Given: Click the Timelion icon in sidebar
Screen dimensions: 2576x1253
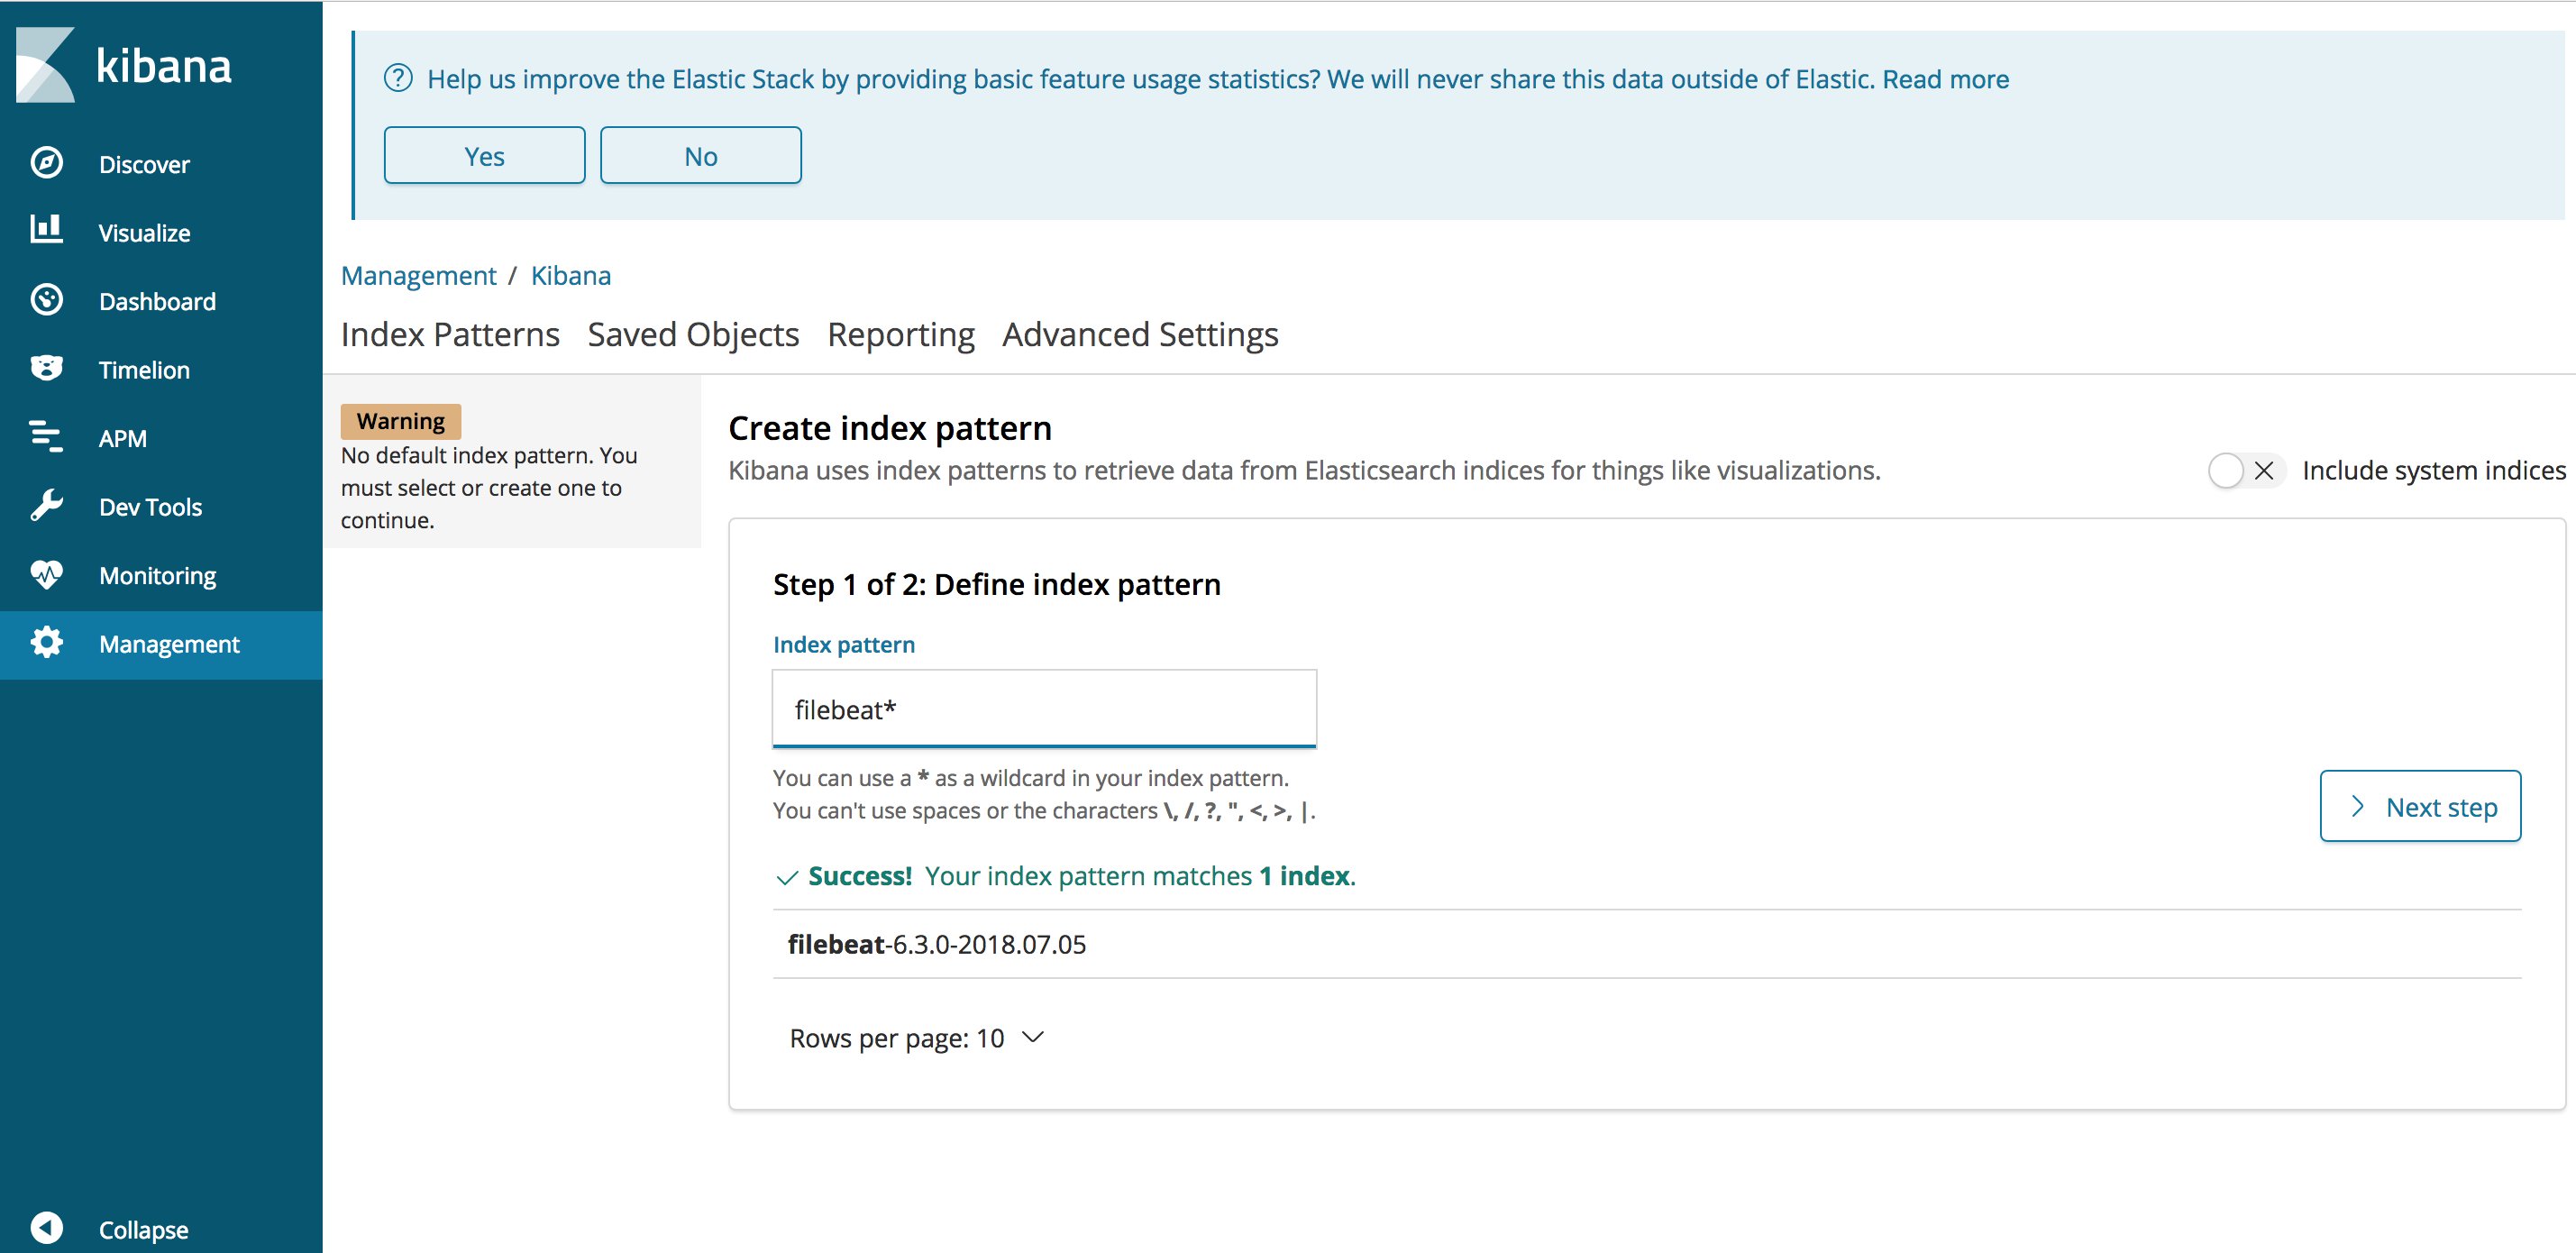Looking at the screenshot, I should [x=44, y=368].
